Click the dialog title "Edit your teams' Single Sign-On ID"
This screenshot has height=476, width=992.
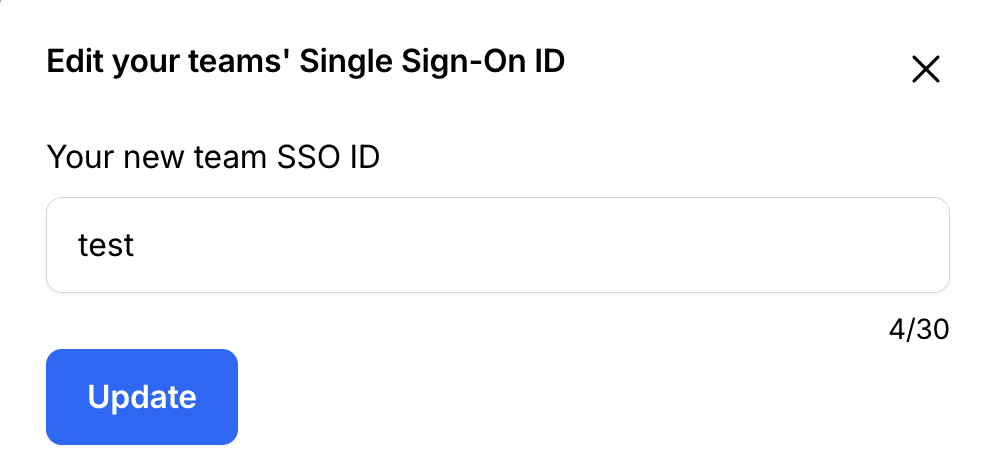click(306, 62)
